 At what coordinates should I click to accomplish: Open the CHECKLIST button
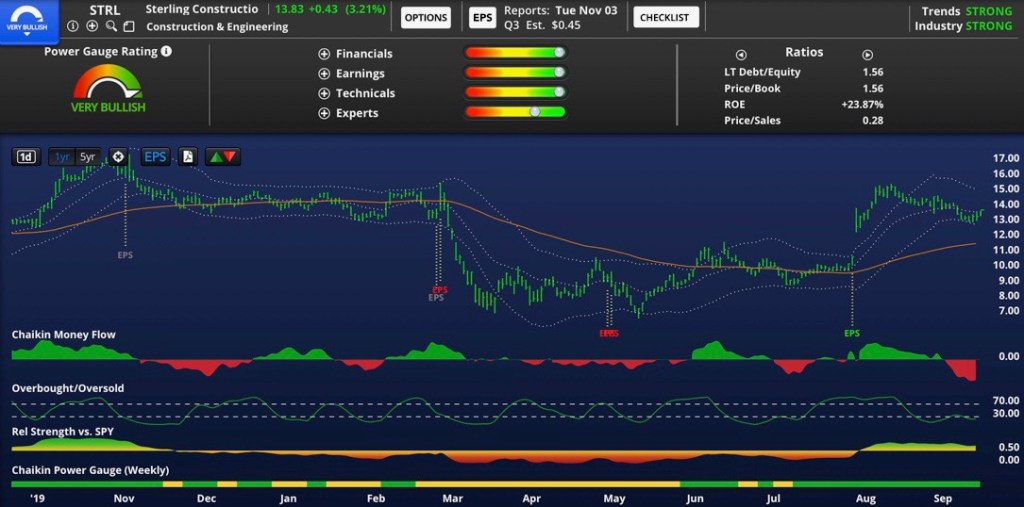point(665,18)
